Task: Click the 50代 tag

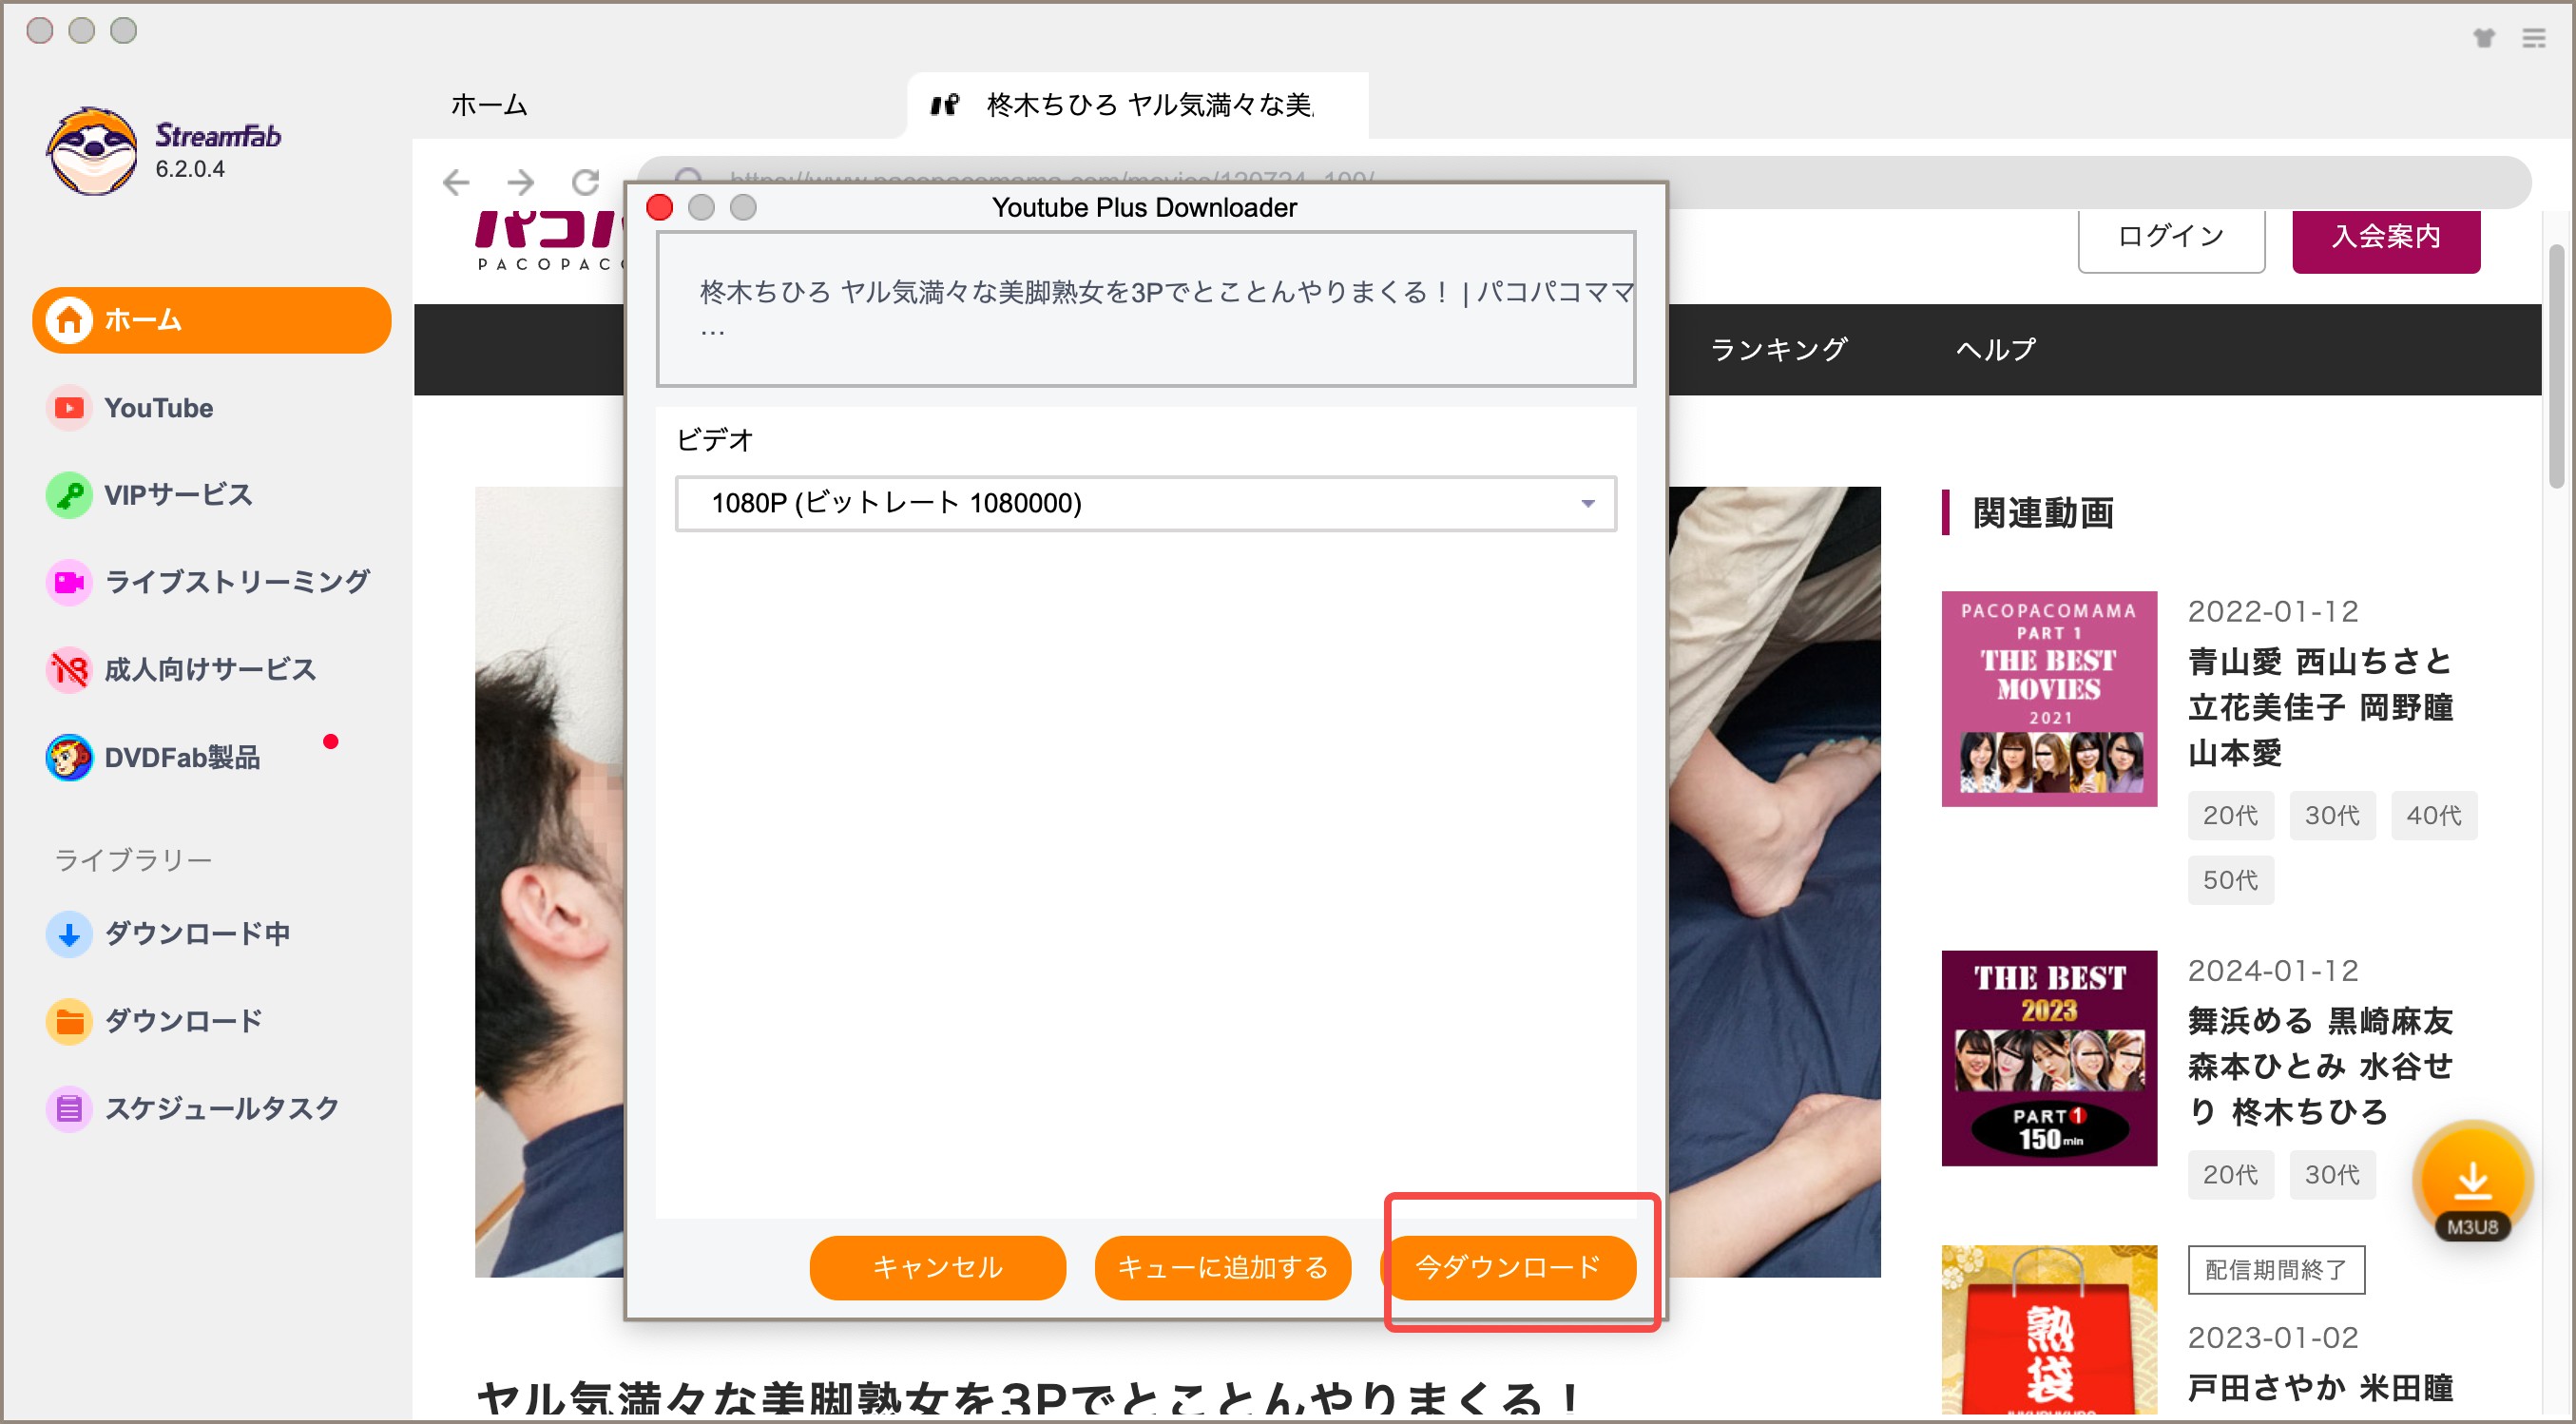Action: click(2230, 880)
